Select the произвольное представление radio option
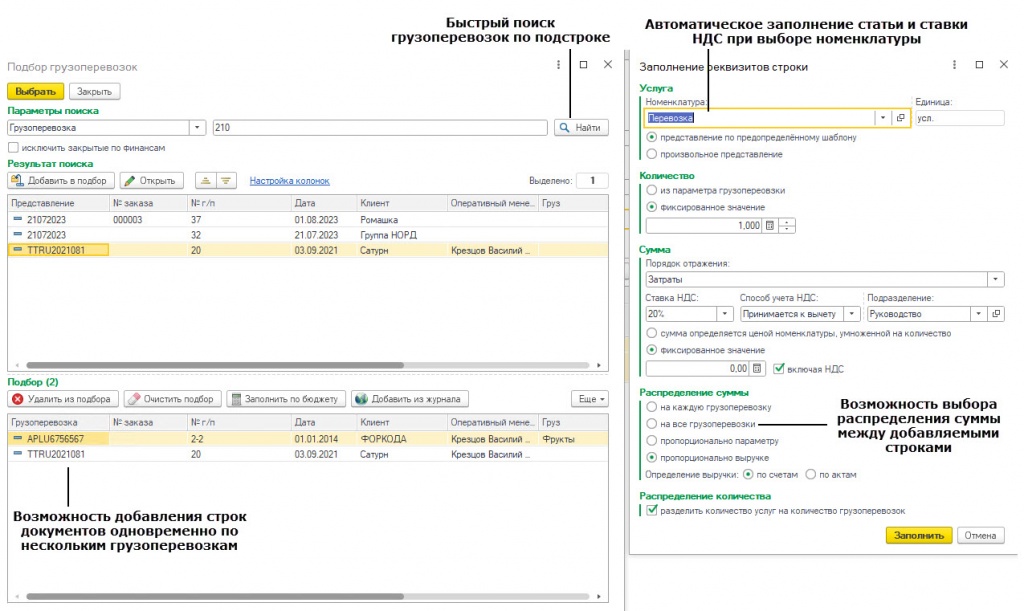Image resolution: width=1024 pixels, height=611 pixels. click(x=651, y=154)
